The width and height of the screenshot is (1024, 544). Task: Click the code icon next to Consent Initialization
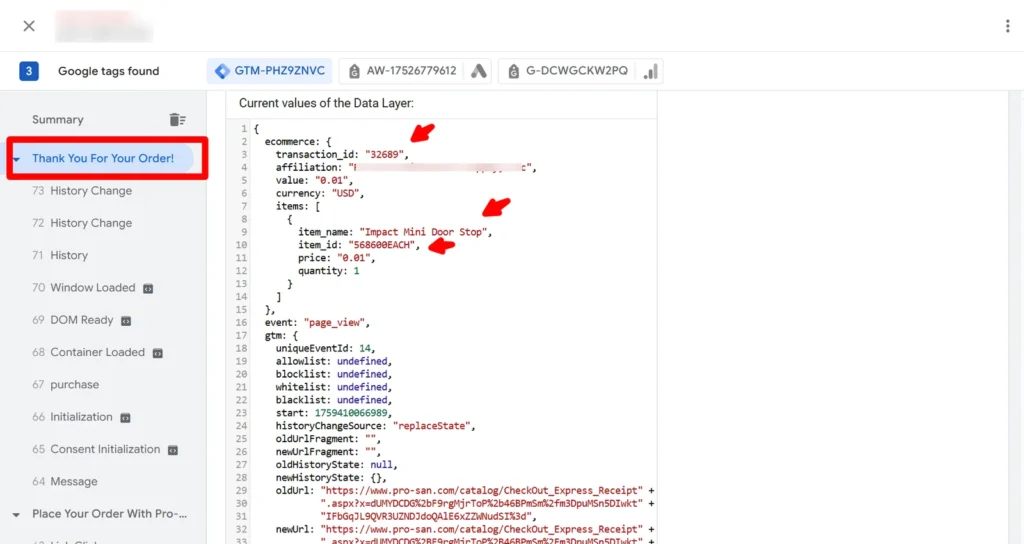click(x=173, y=450)
